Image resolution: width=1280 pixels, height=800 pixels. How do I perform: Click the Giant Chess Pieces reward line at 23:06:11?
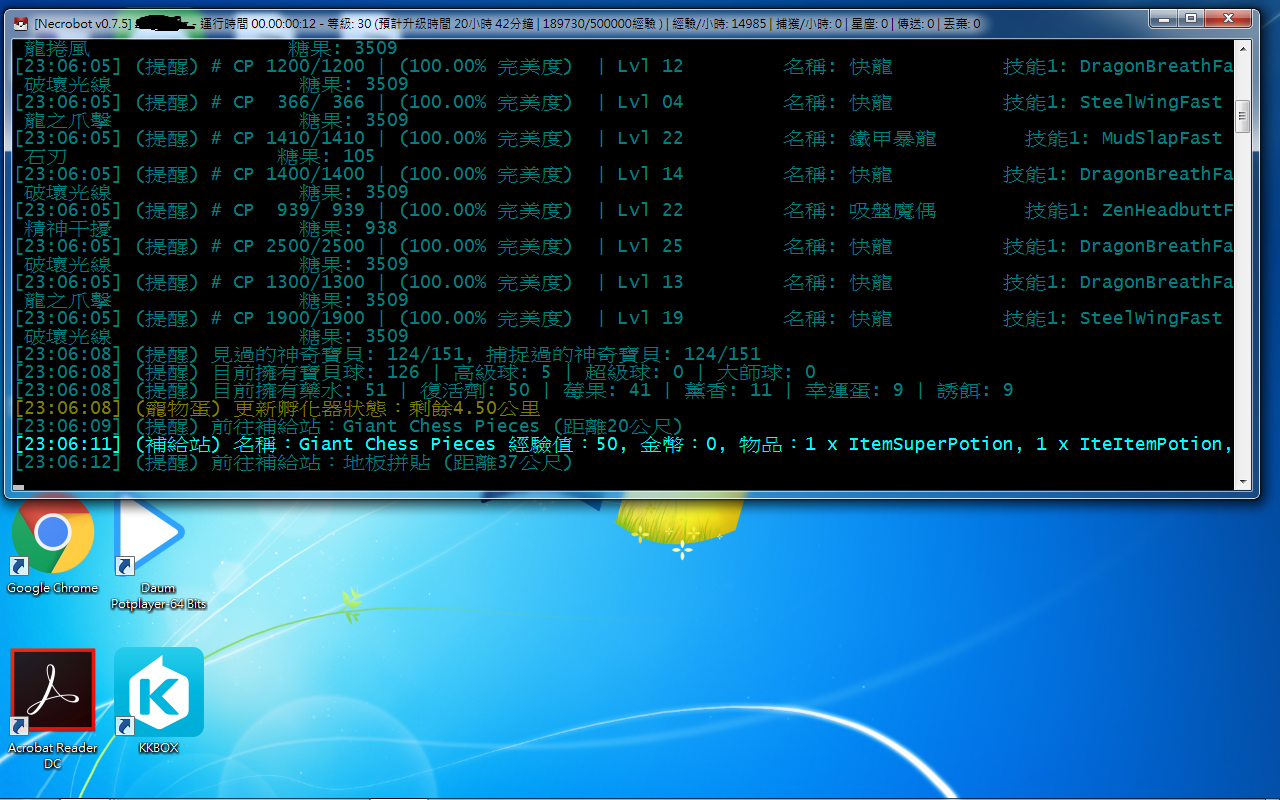[x=624, y=444]
